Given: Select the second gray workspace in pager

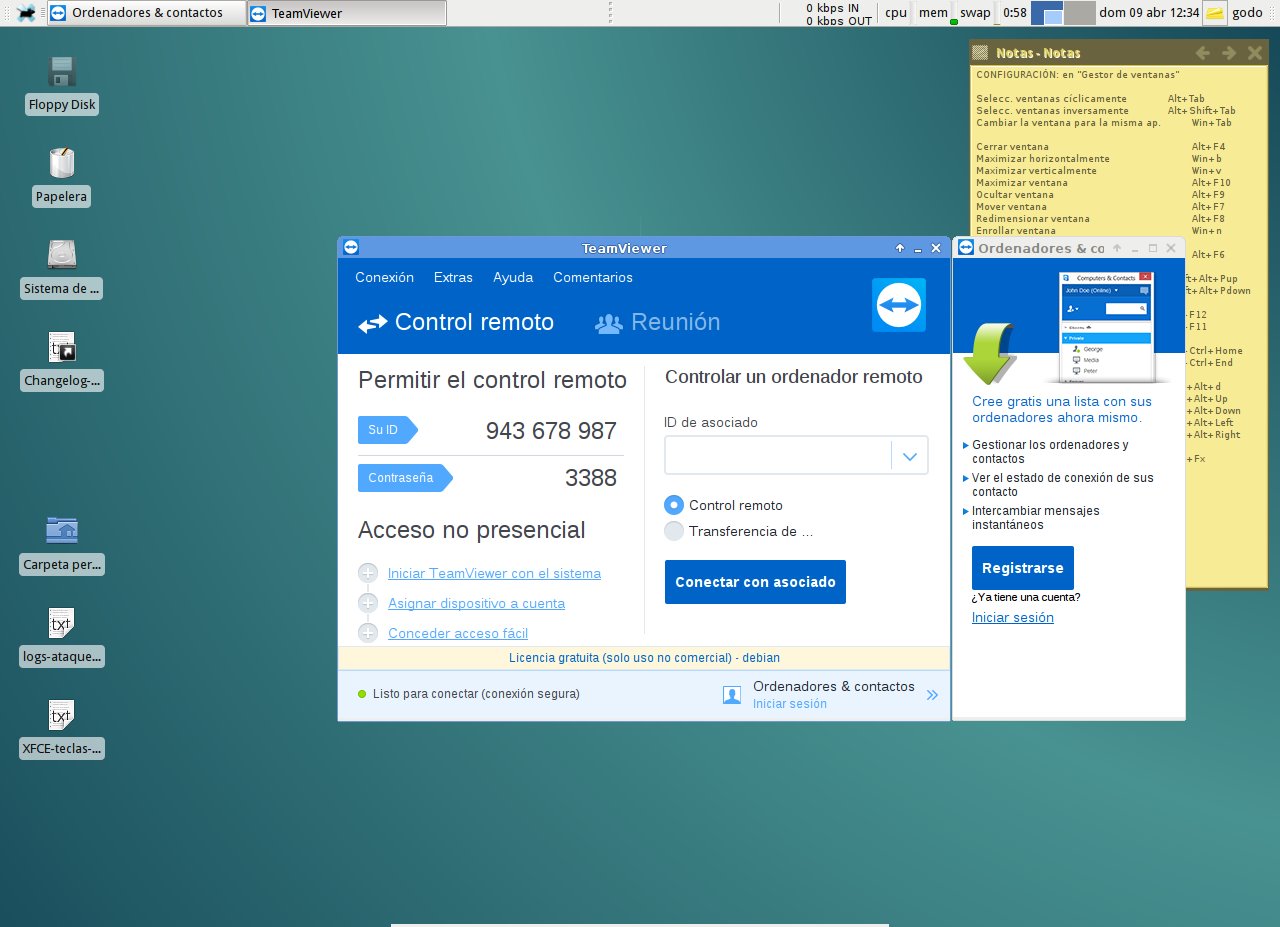Looking at the screenshot, I should (x=1080, y=13).
